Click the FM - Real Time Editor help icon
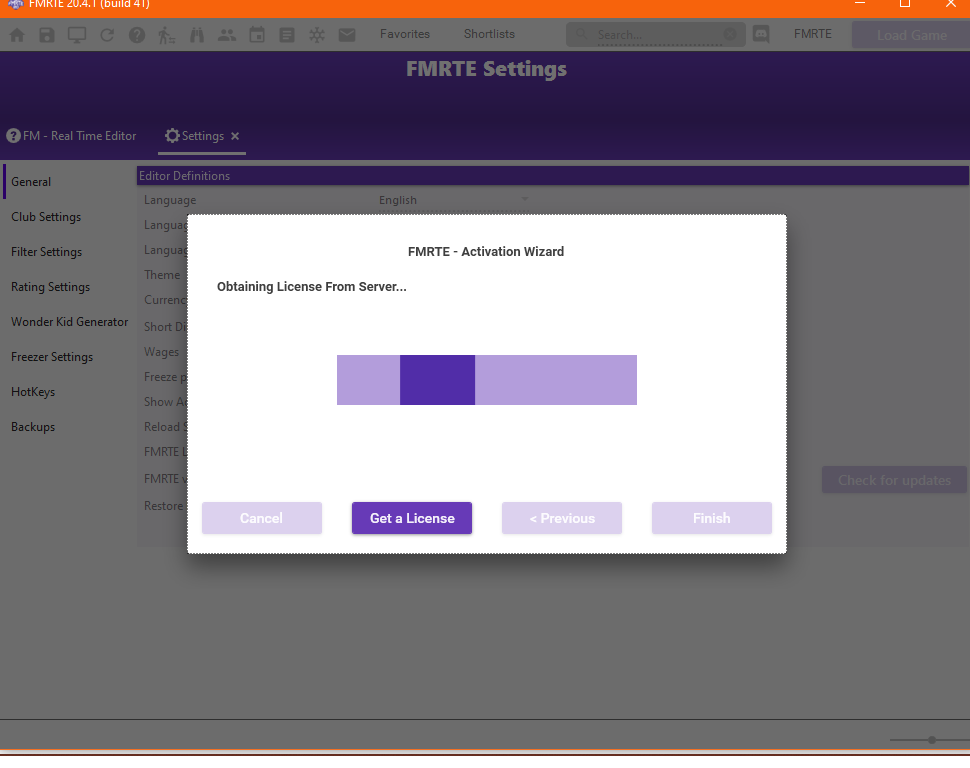Screen dimensions: 970x768 pyautogui.click(x=13, y=136)
